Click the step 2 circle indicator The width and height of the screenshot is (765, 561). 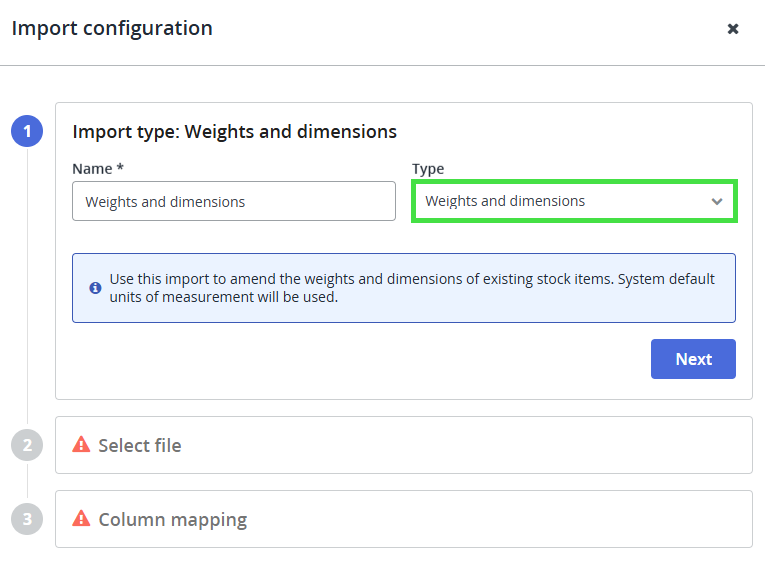tap(27, 445)
